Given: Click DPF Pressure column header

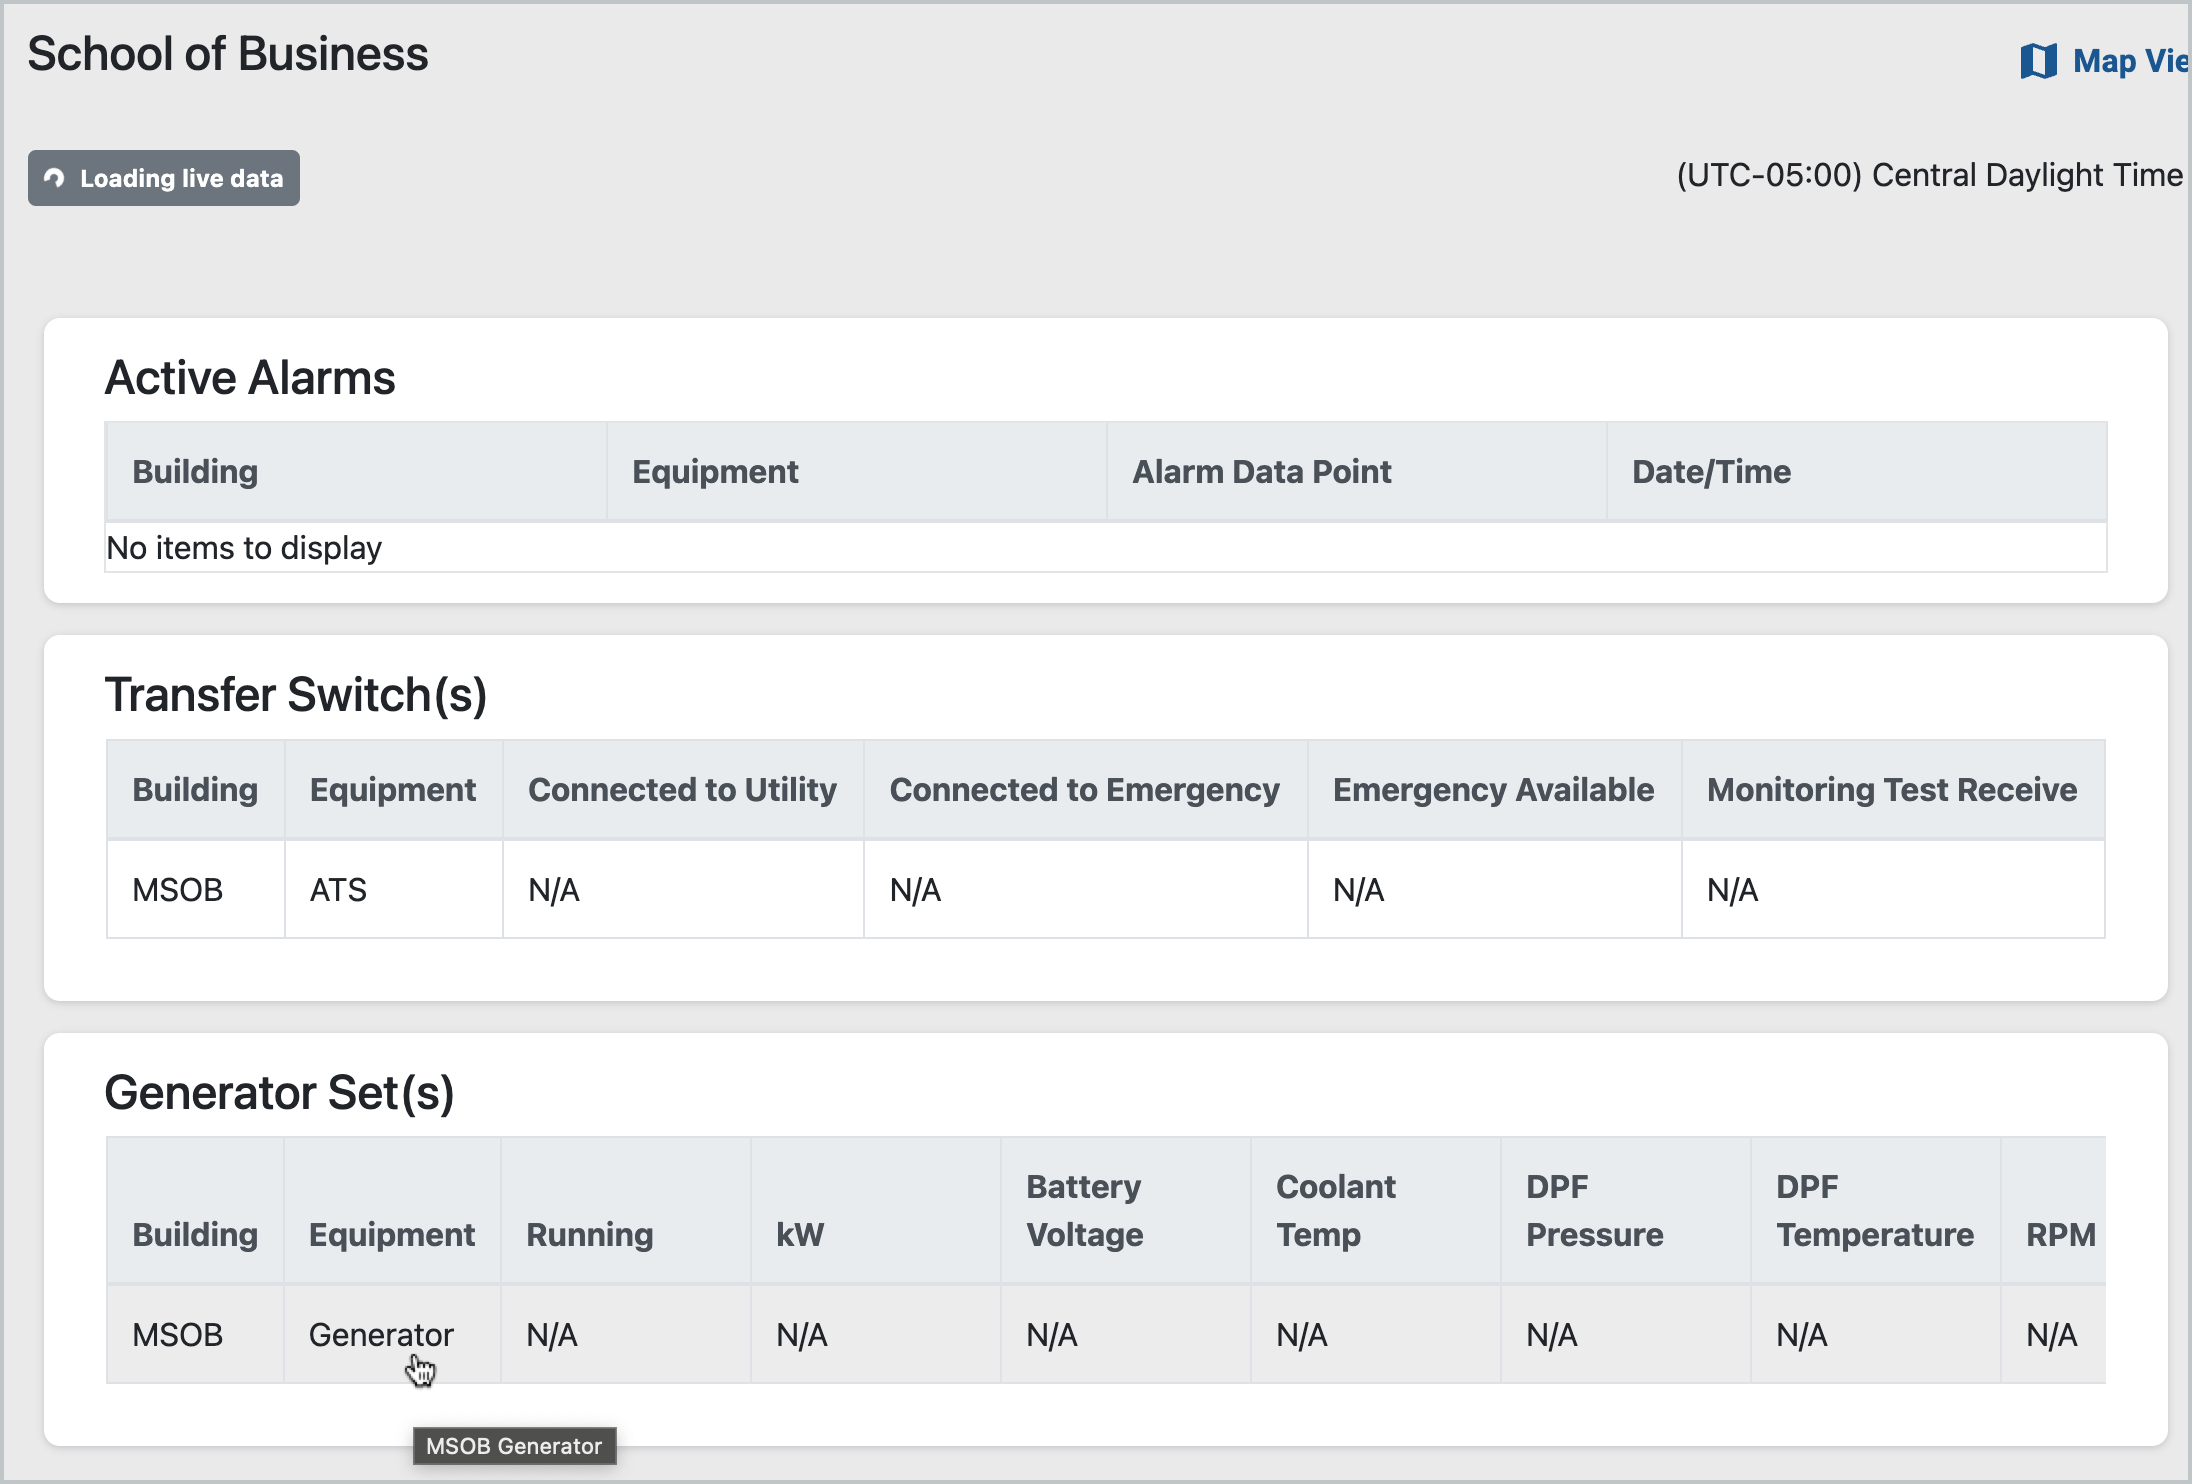Looking at the screenshot, I should (x=1594, y=1210).
